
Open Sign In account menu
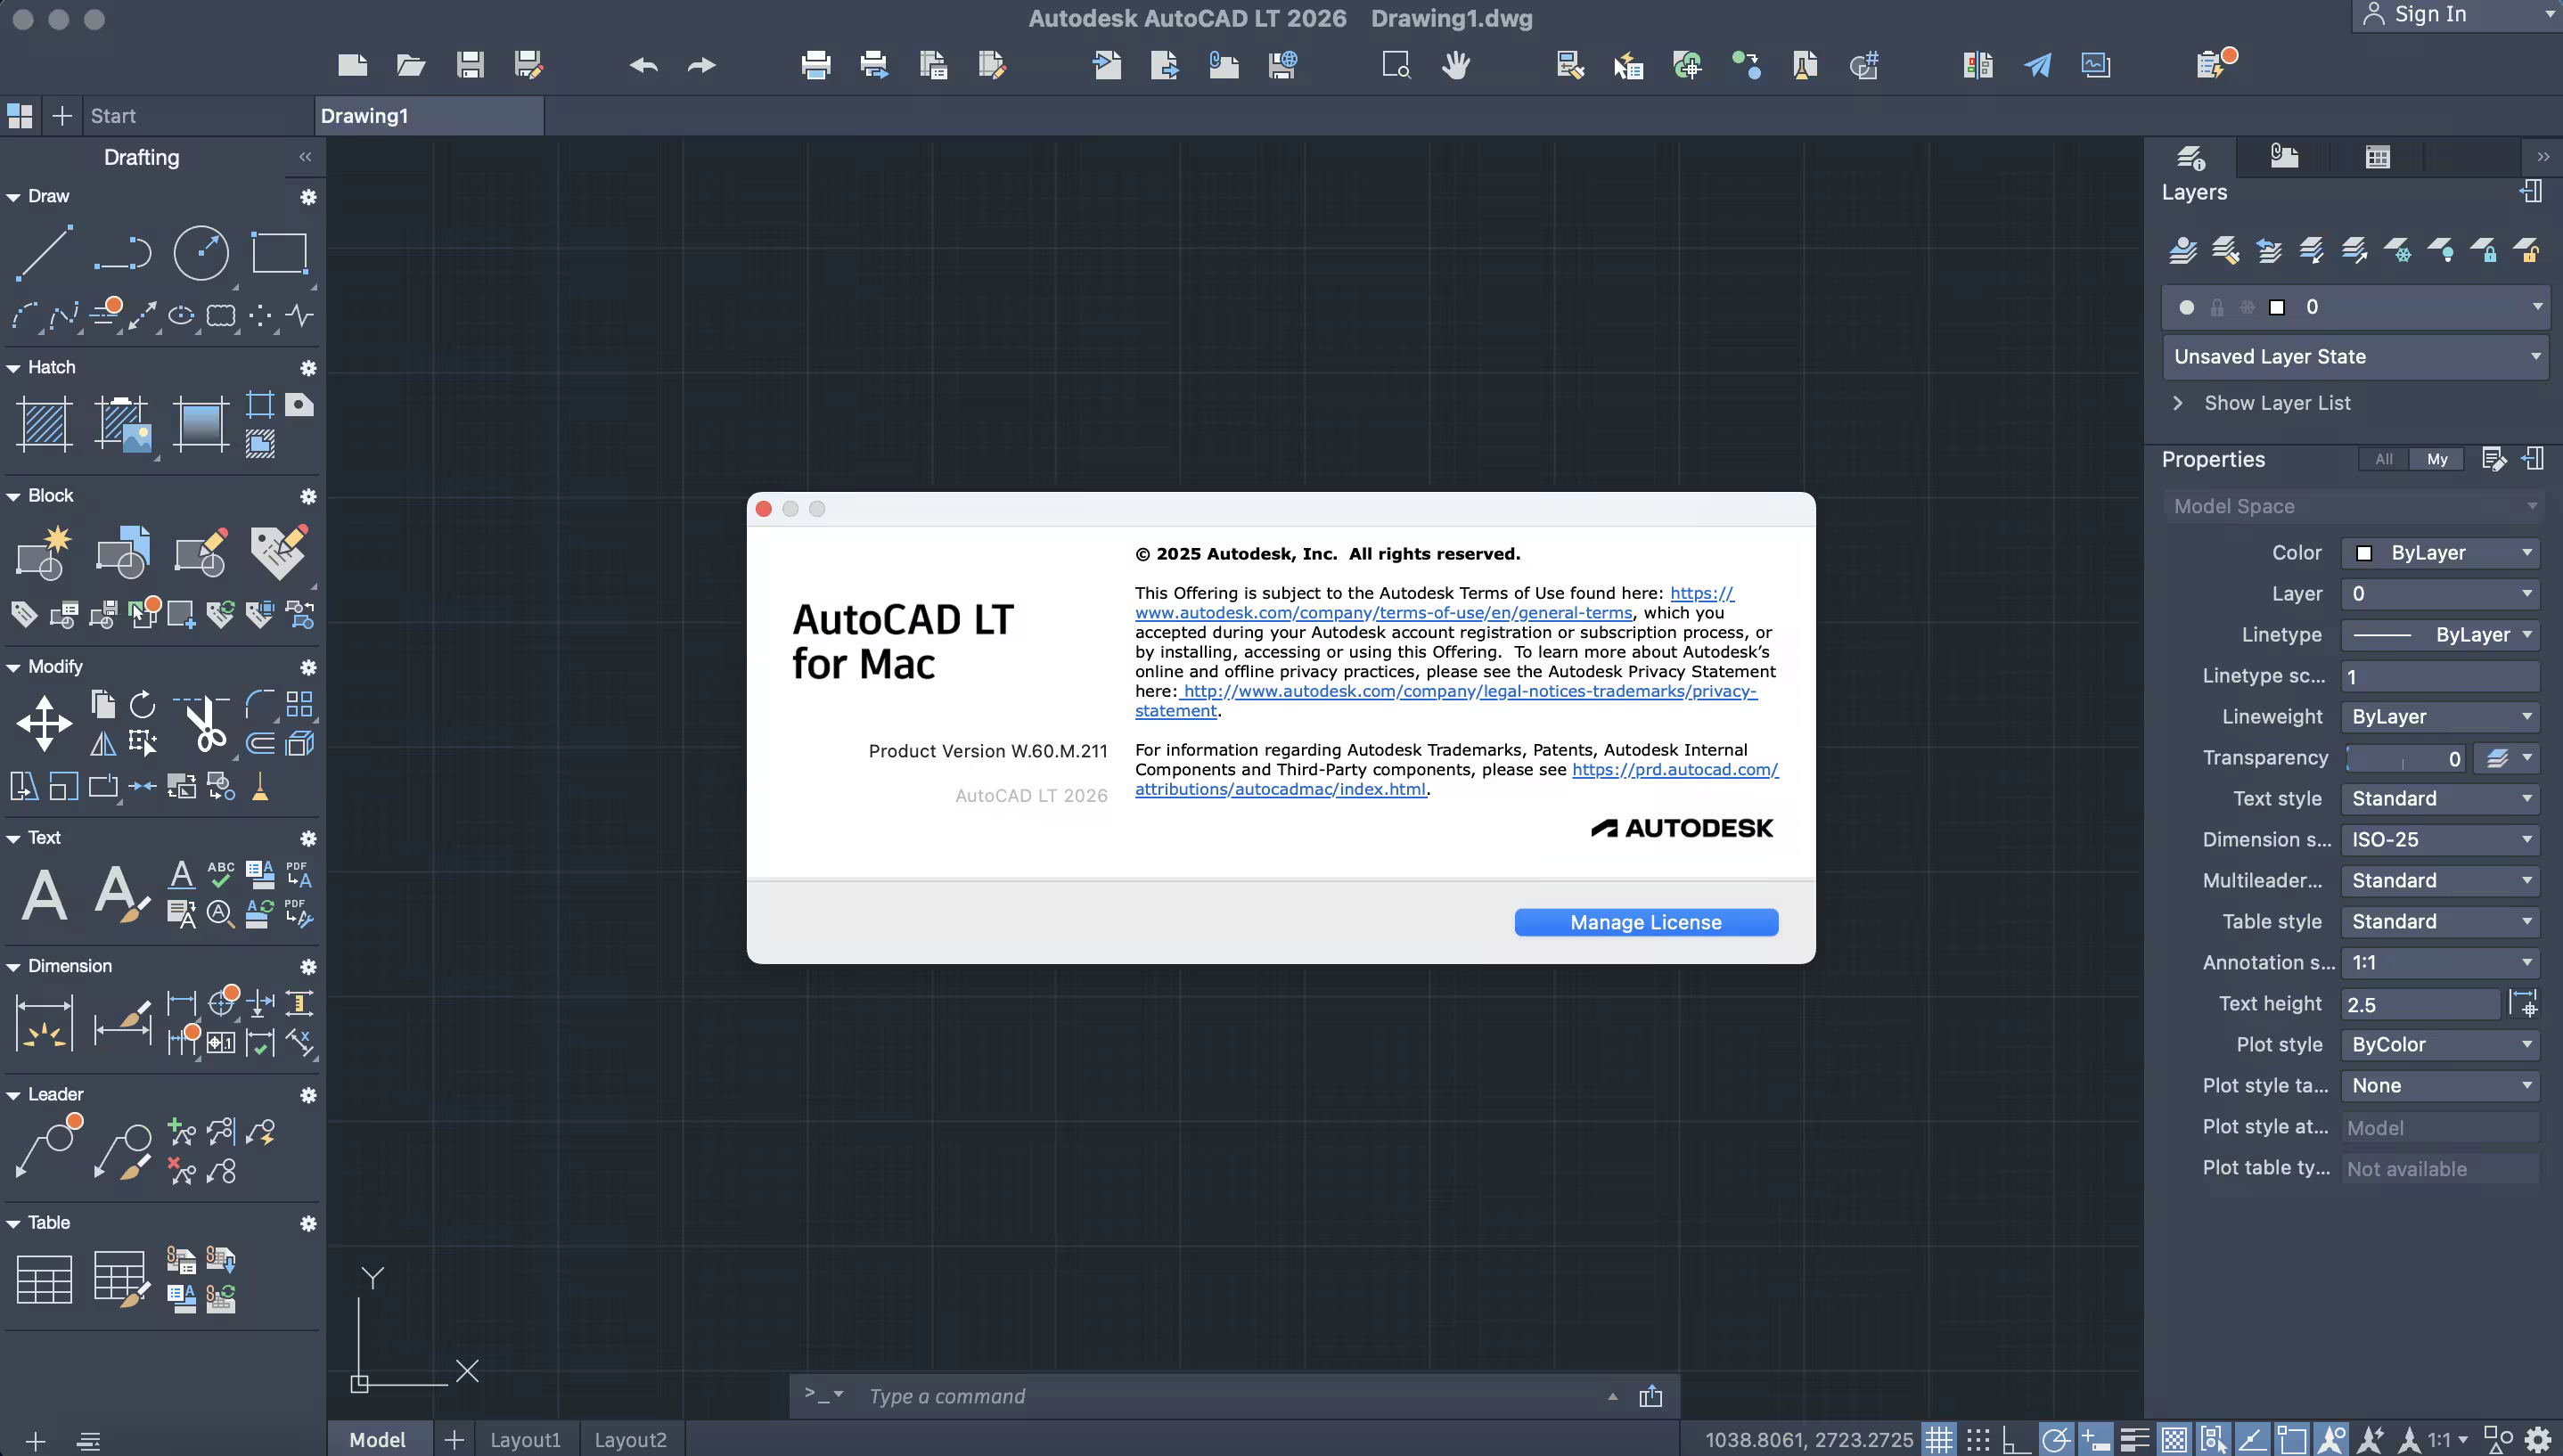coord(2459,15)
